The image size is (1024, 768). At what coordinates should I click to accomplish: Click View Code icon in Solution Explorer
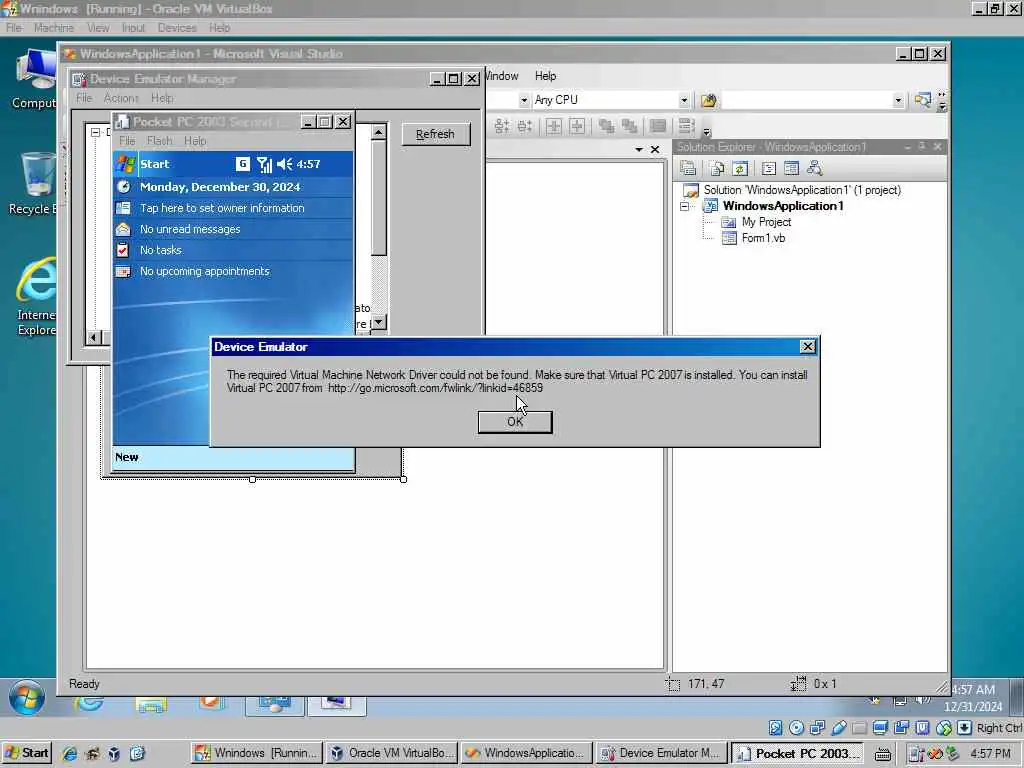click(769, 168)
